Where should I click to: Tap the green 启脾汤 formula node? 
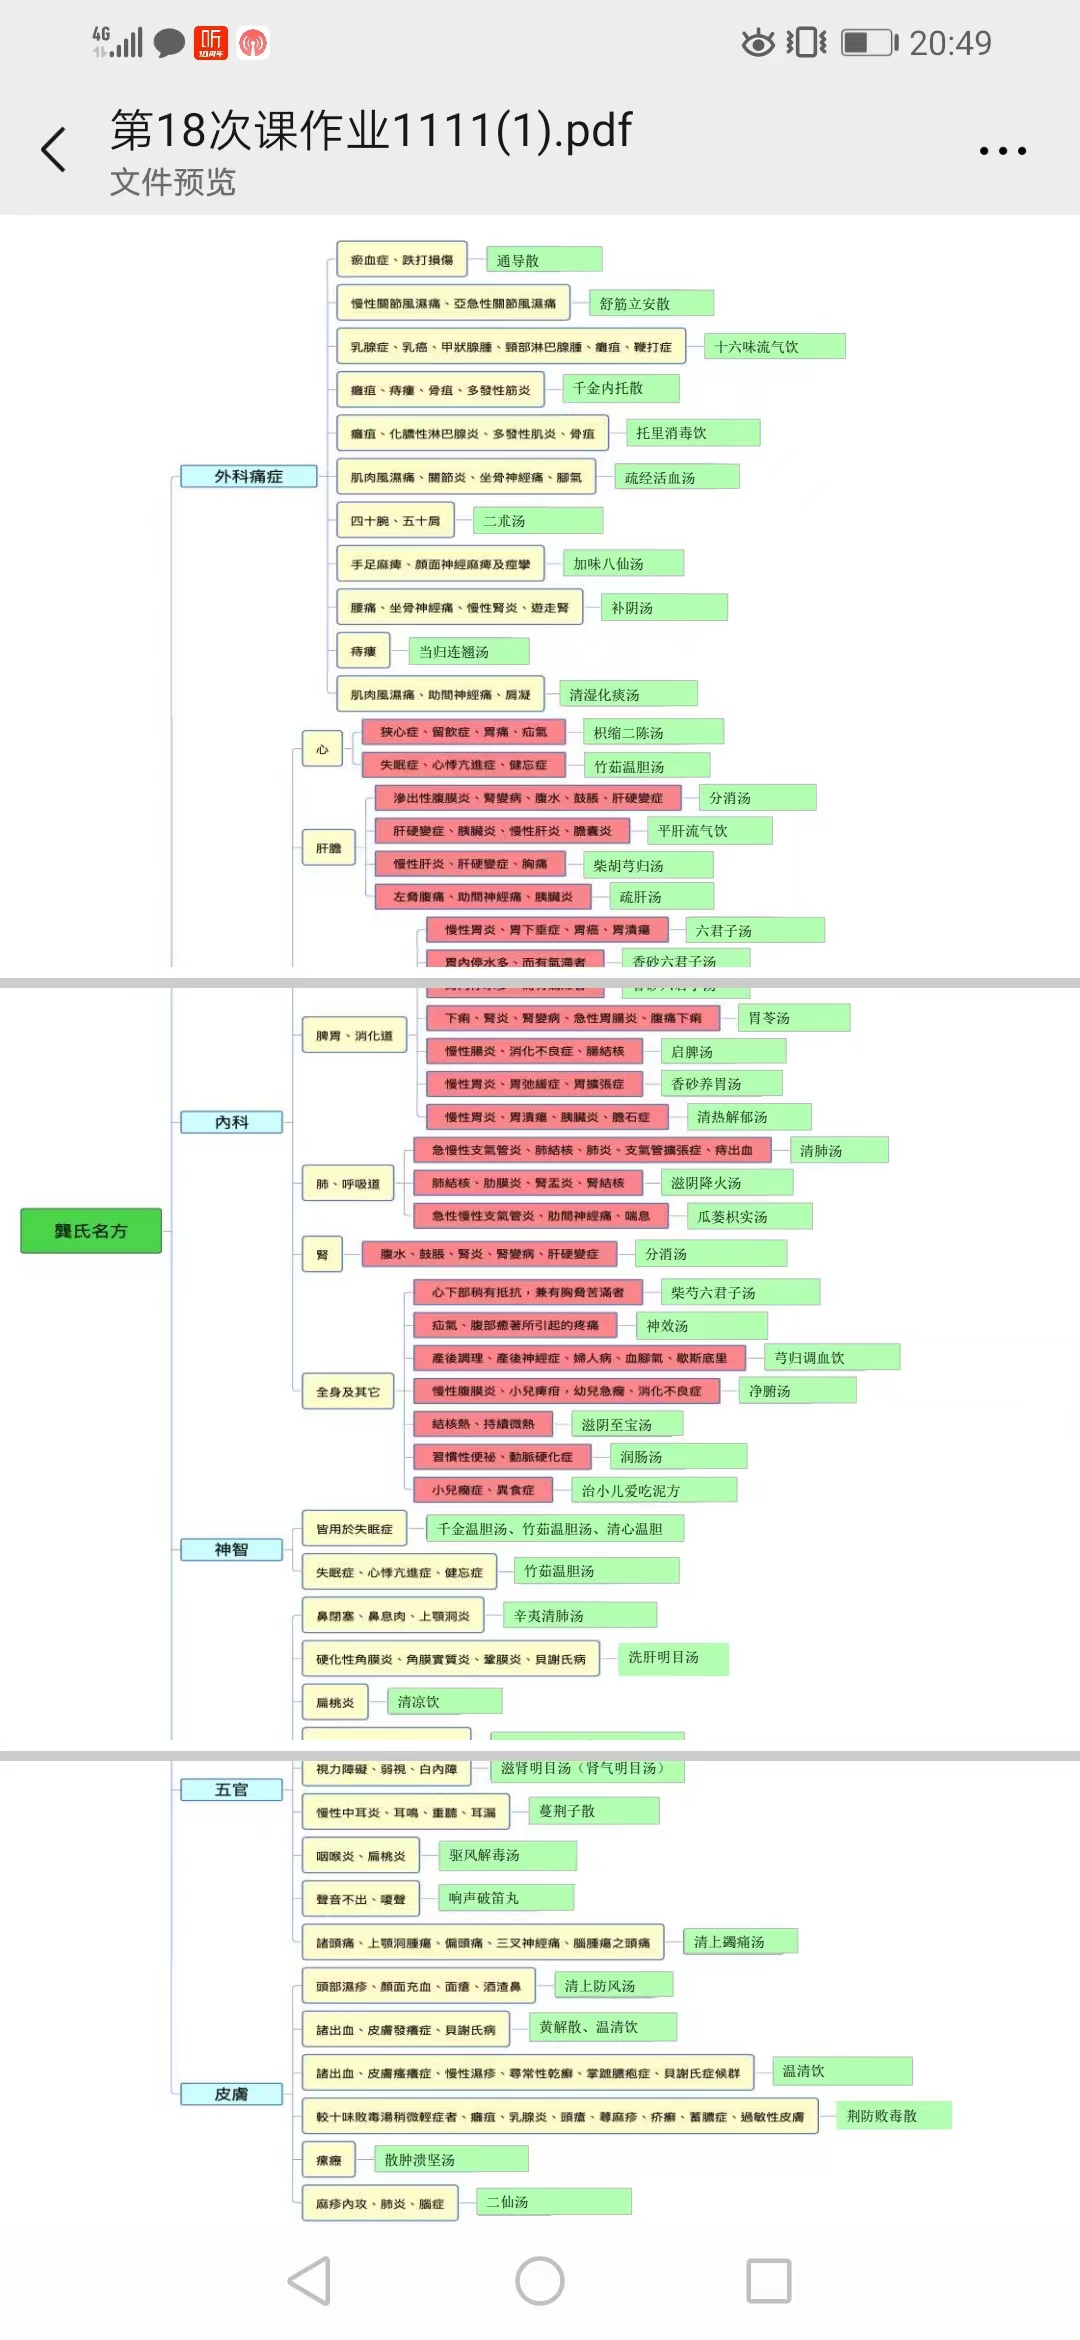(x=723, y=1051)
